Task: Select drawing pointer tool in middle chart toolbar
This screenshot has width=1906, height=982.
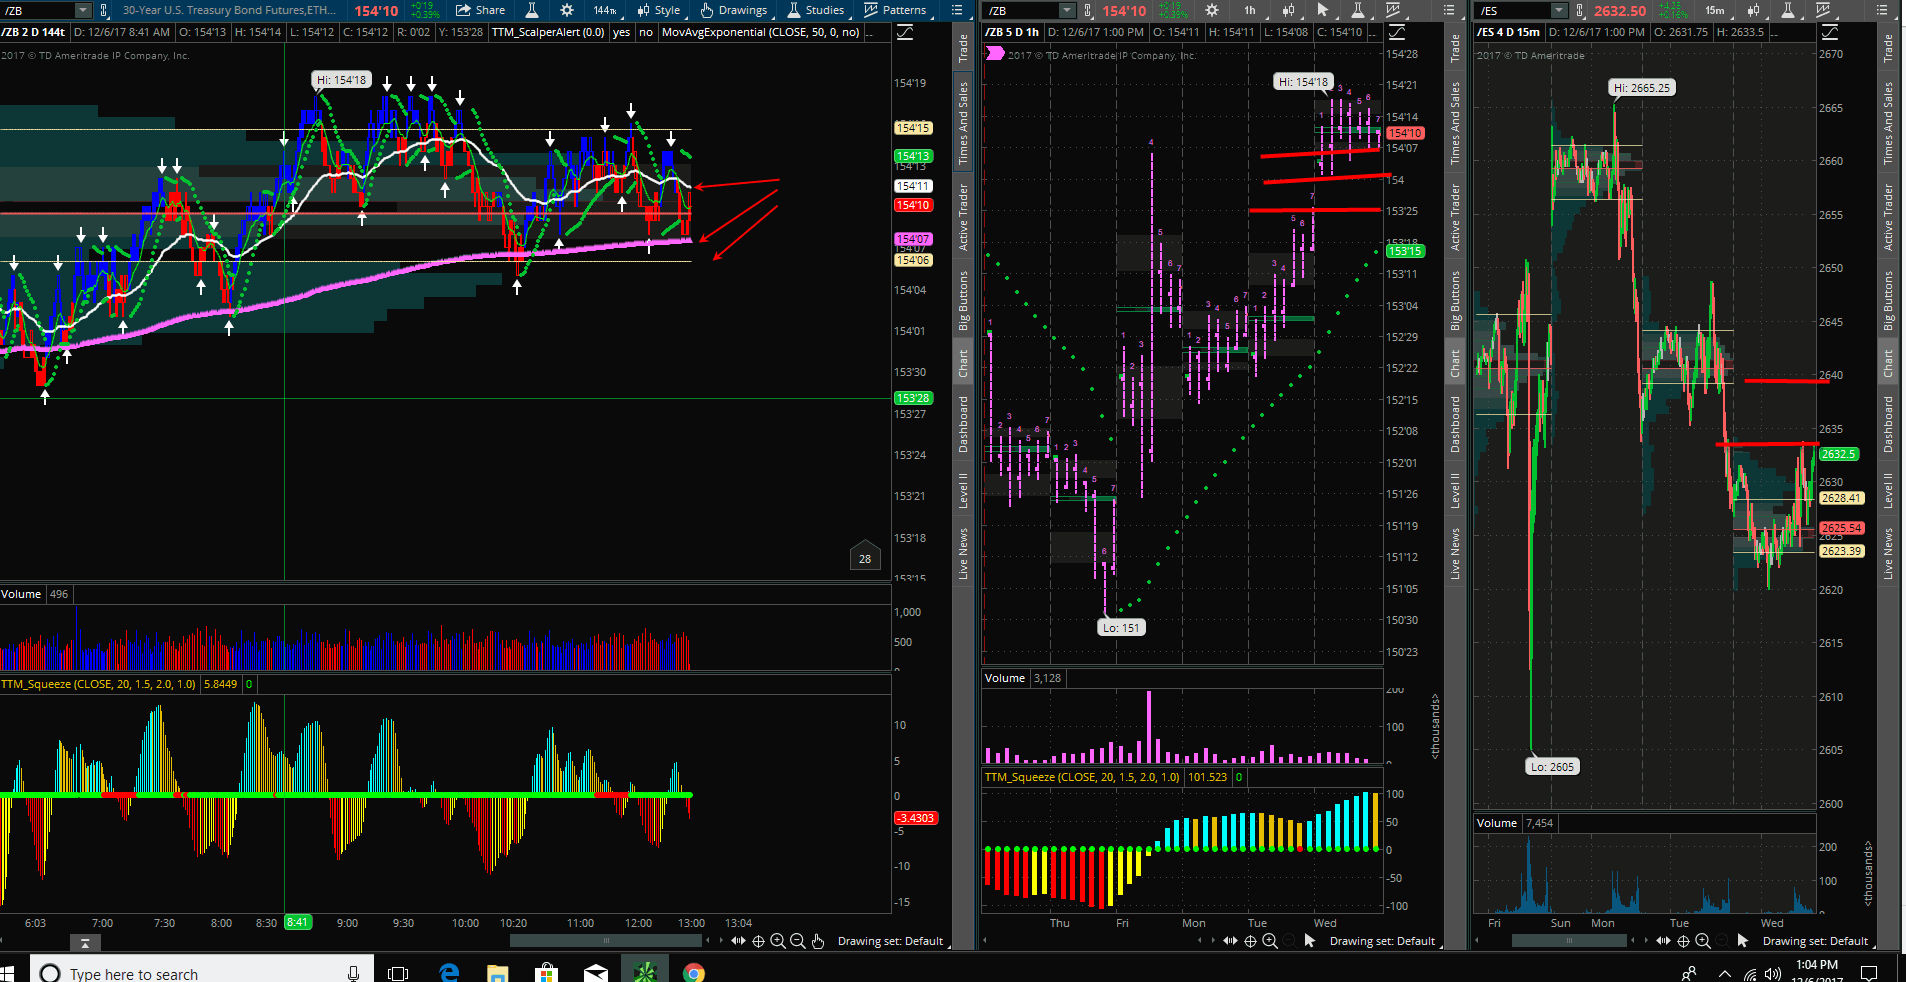Action: point(1323,10)
